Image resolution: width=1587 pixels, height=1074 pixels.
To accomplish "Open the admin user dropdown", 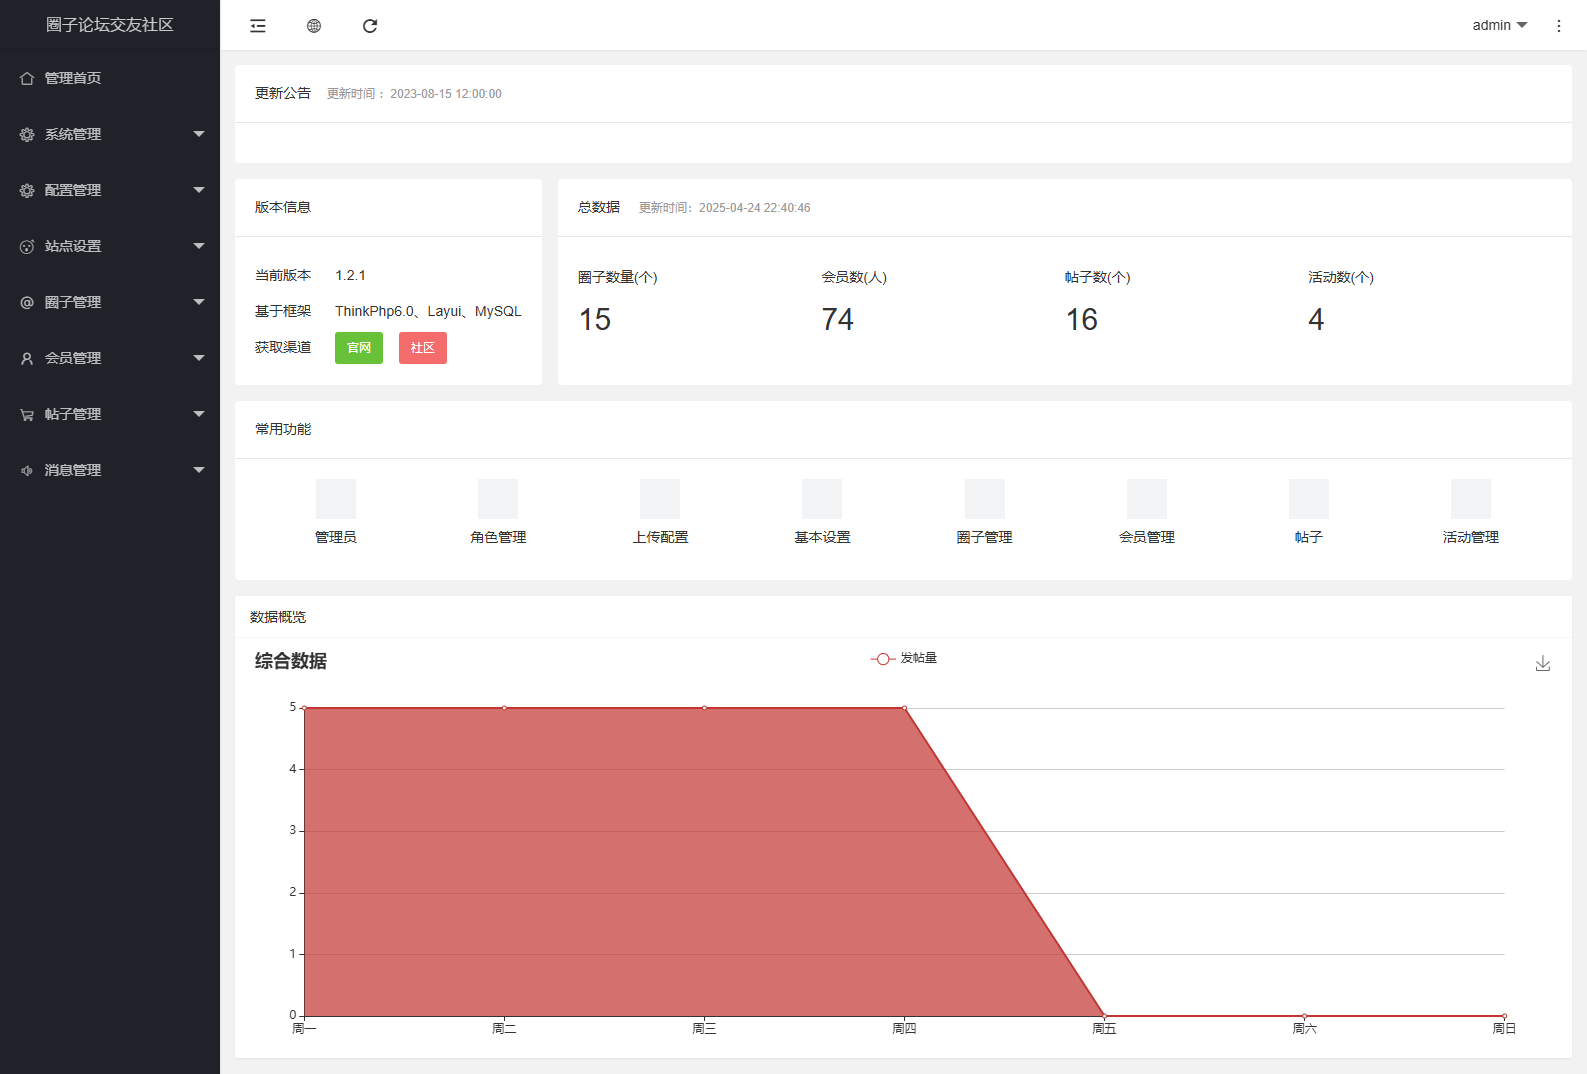I will point(1498,26).
